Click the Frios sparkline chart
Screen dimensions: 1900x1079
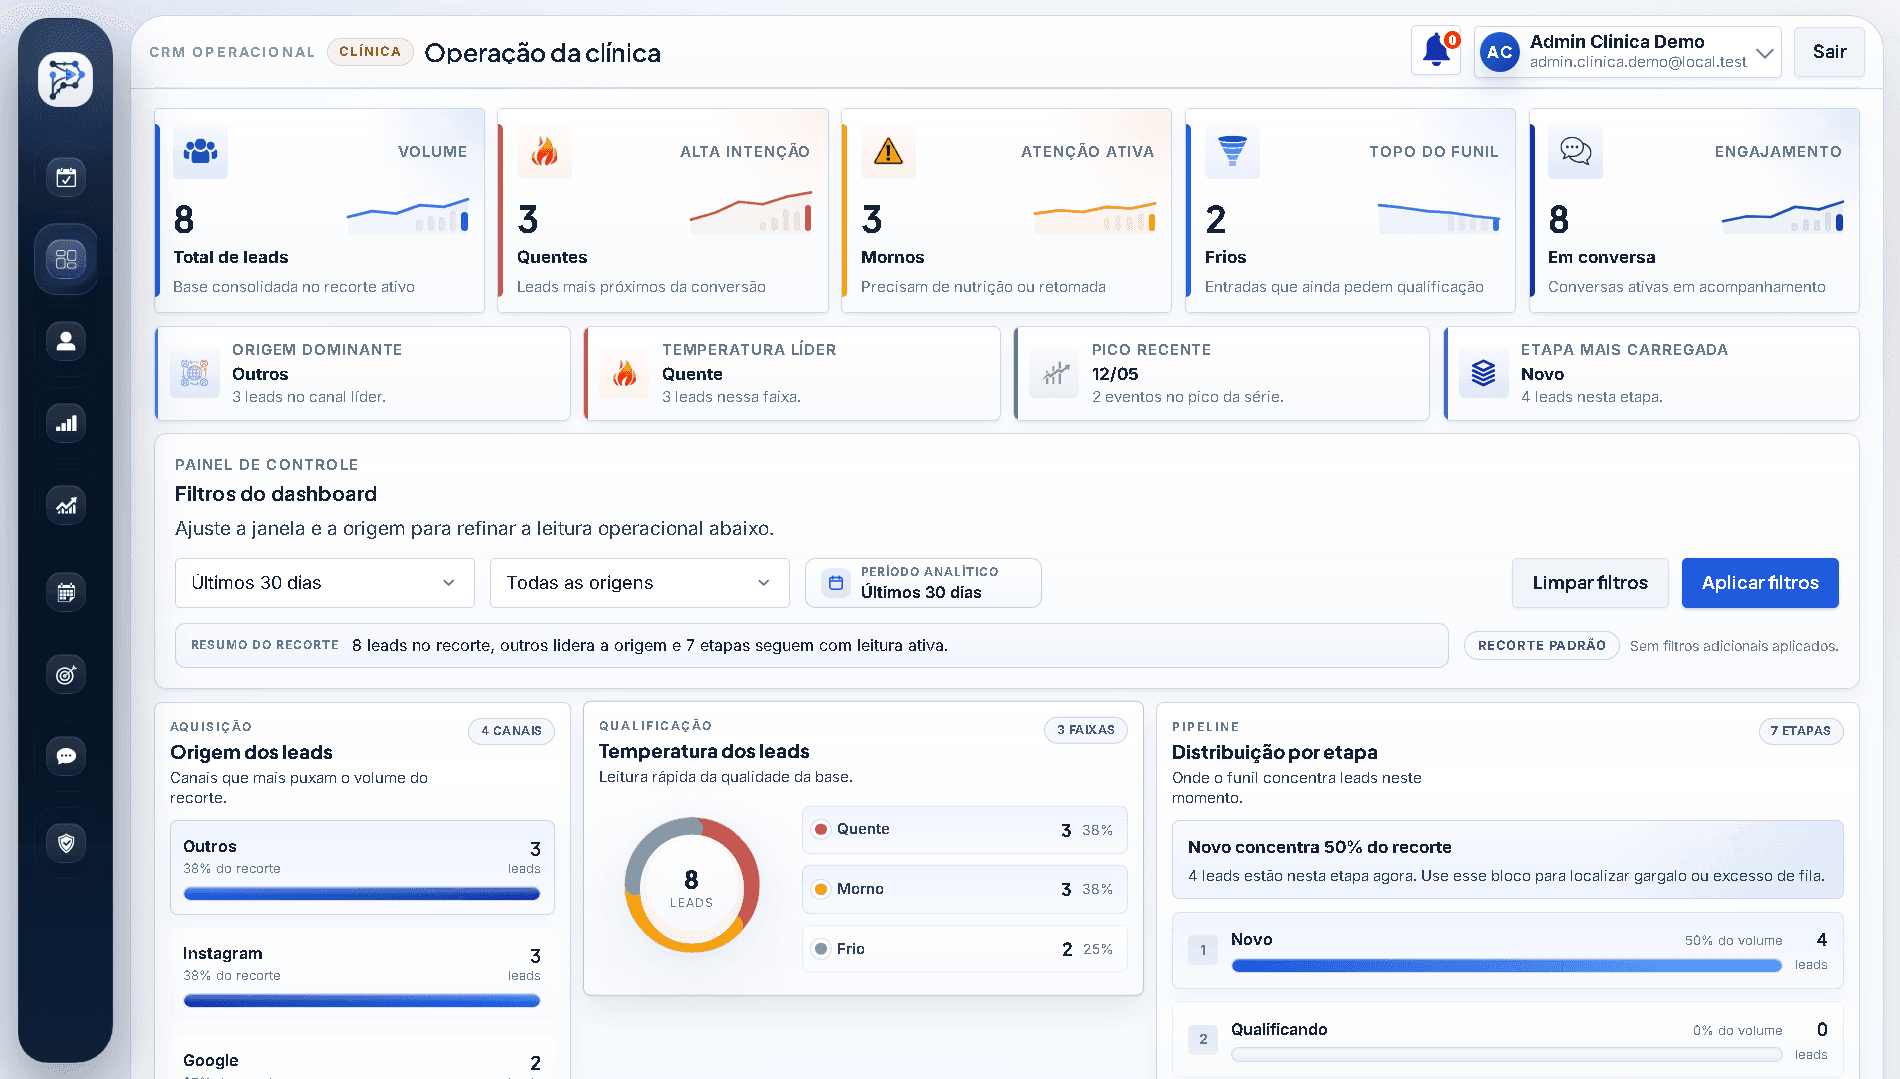pos(1439,218)
